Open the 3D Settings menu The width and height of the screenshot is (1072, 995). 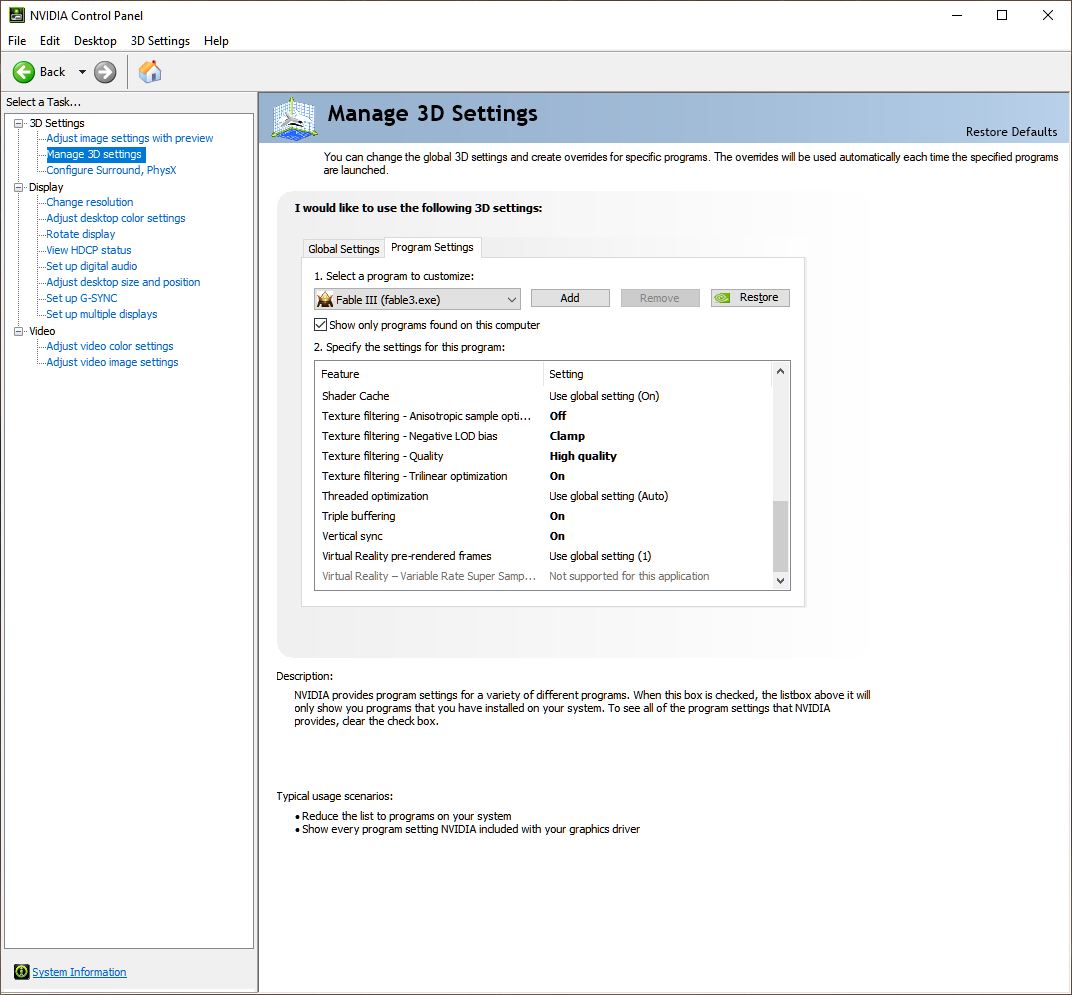160,41
